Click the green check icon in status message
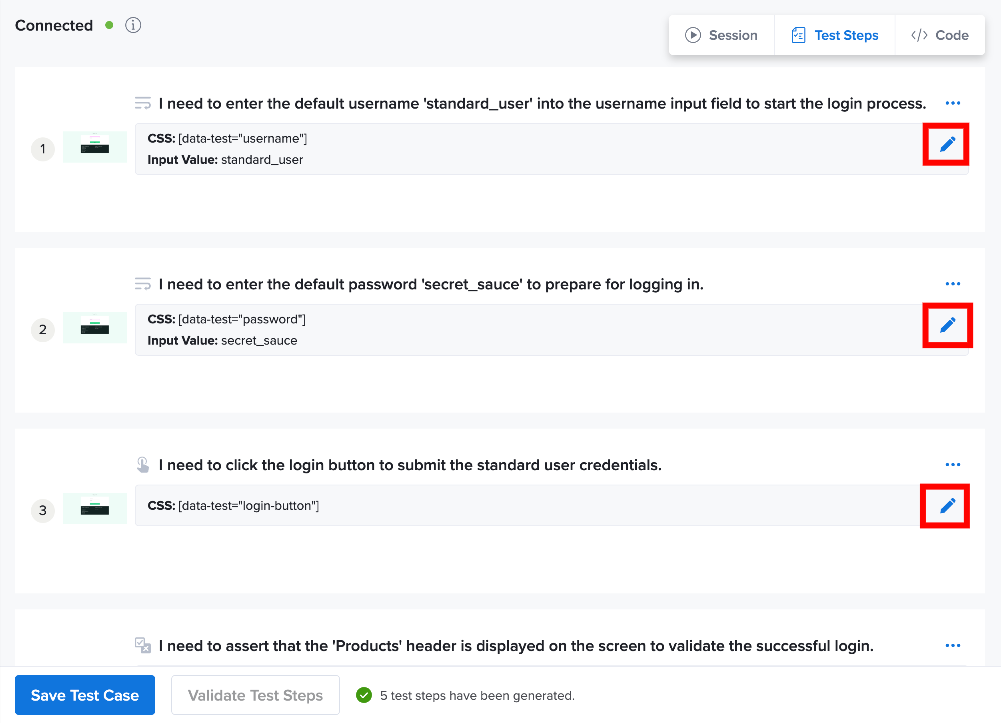 point(364,695)
